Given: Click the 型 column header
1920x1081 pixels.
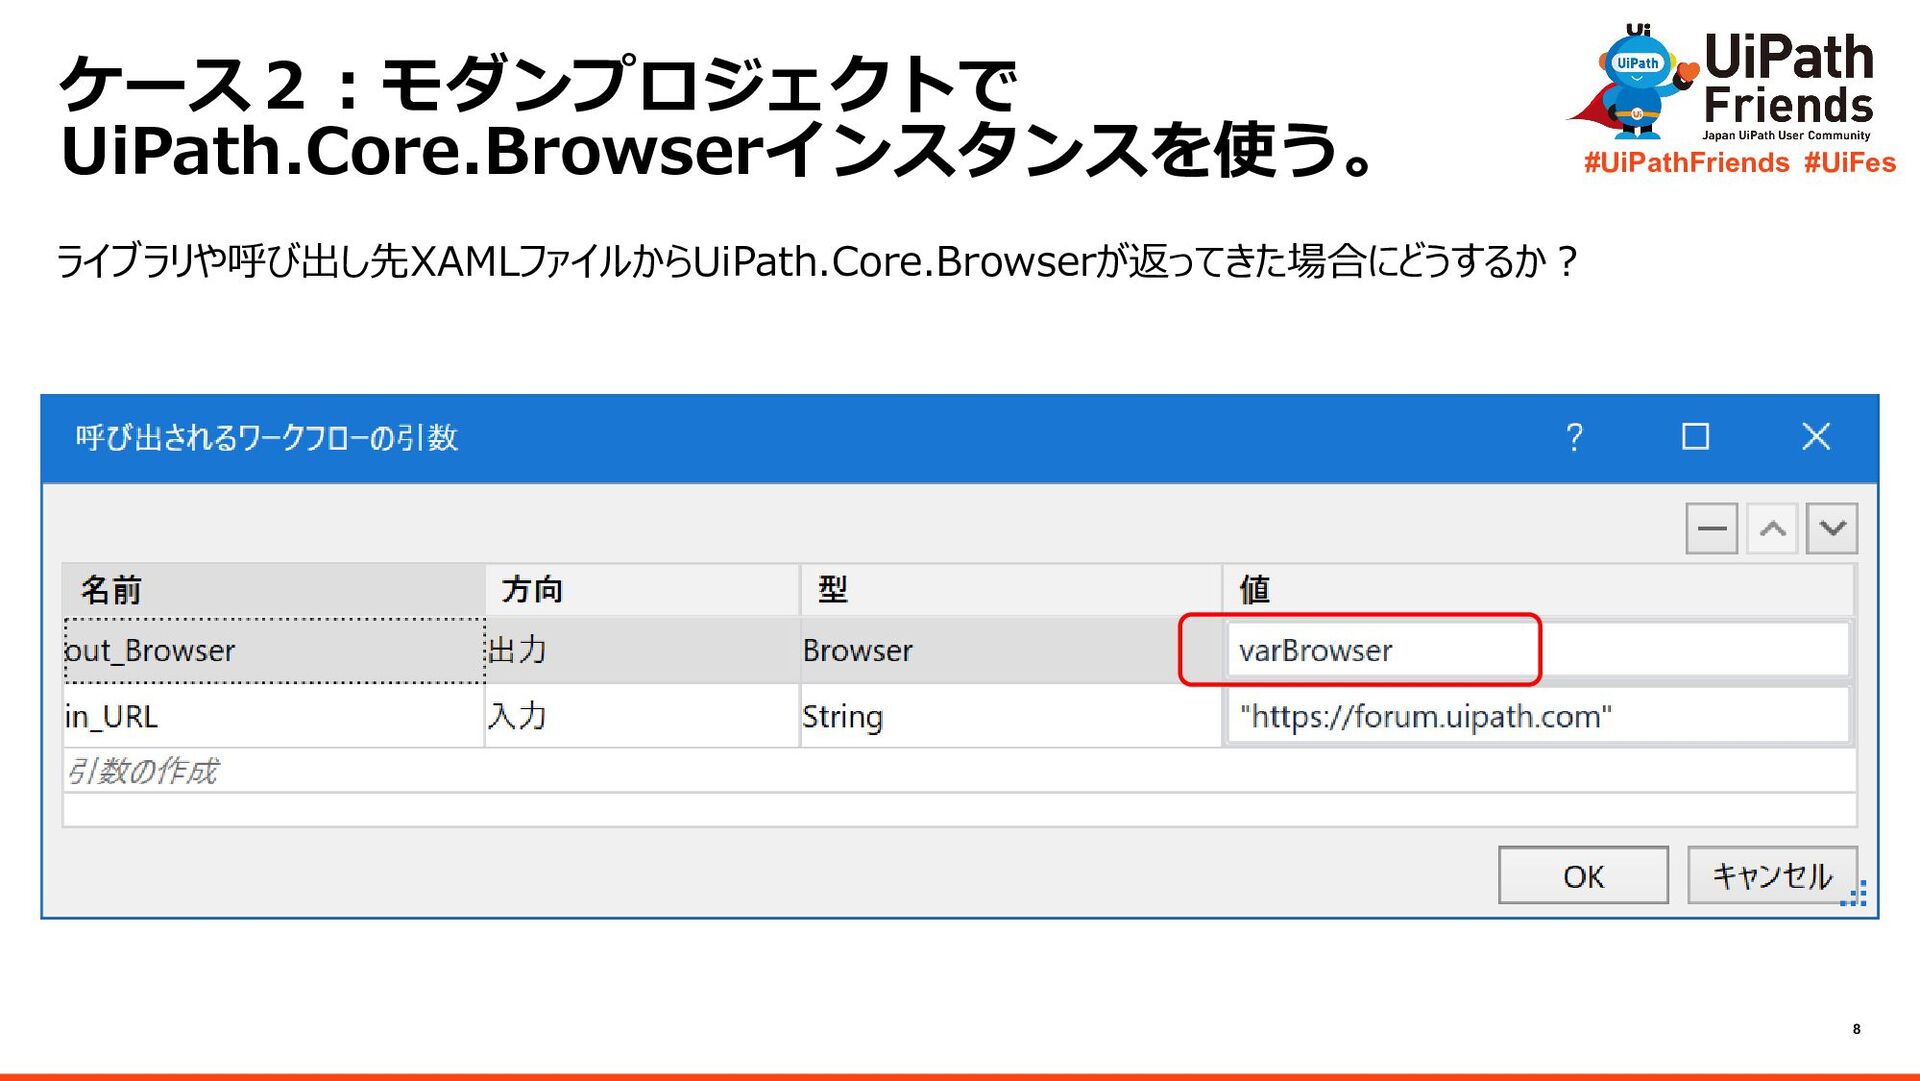Looking at the screenshot, I should [1010, 590].
